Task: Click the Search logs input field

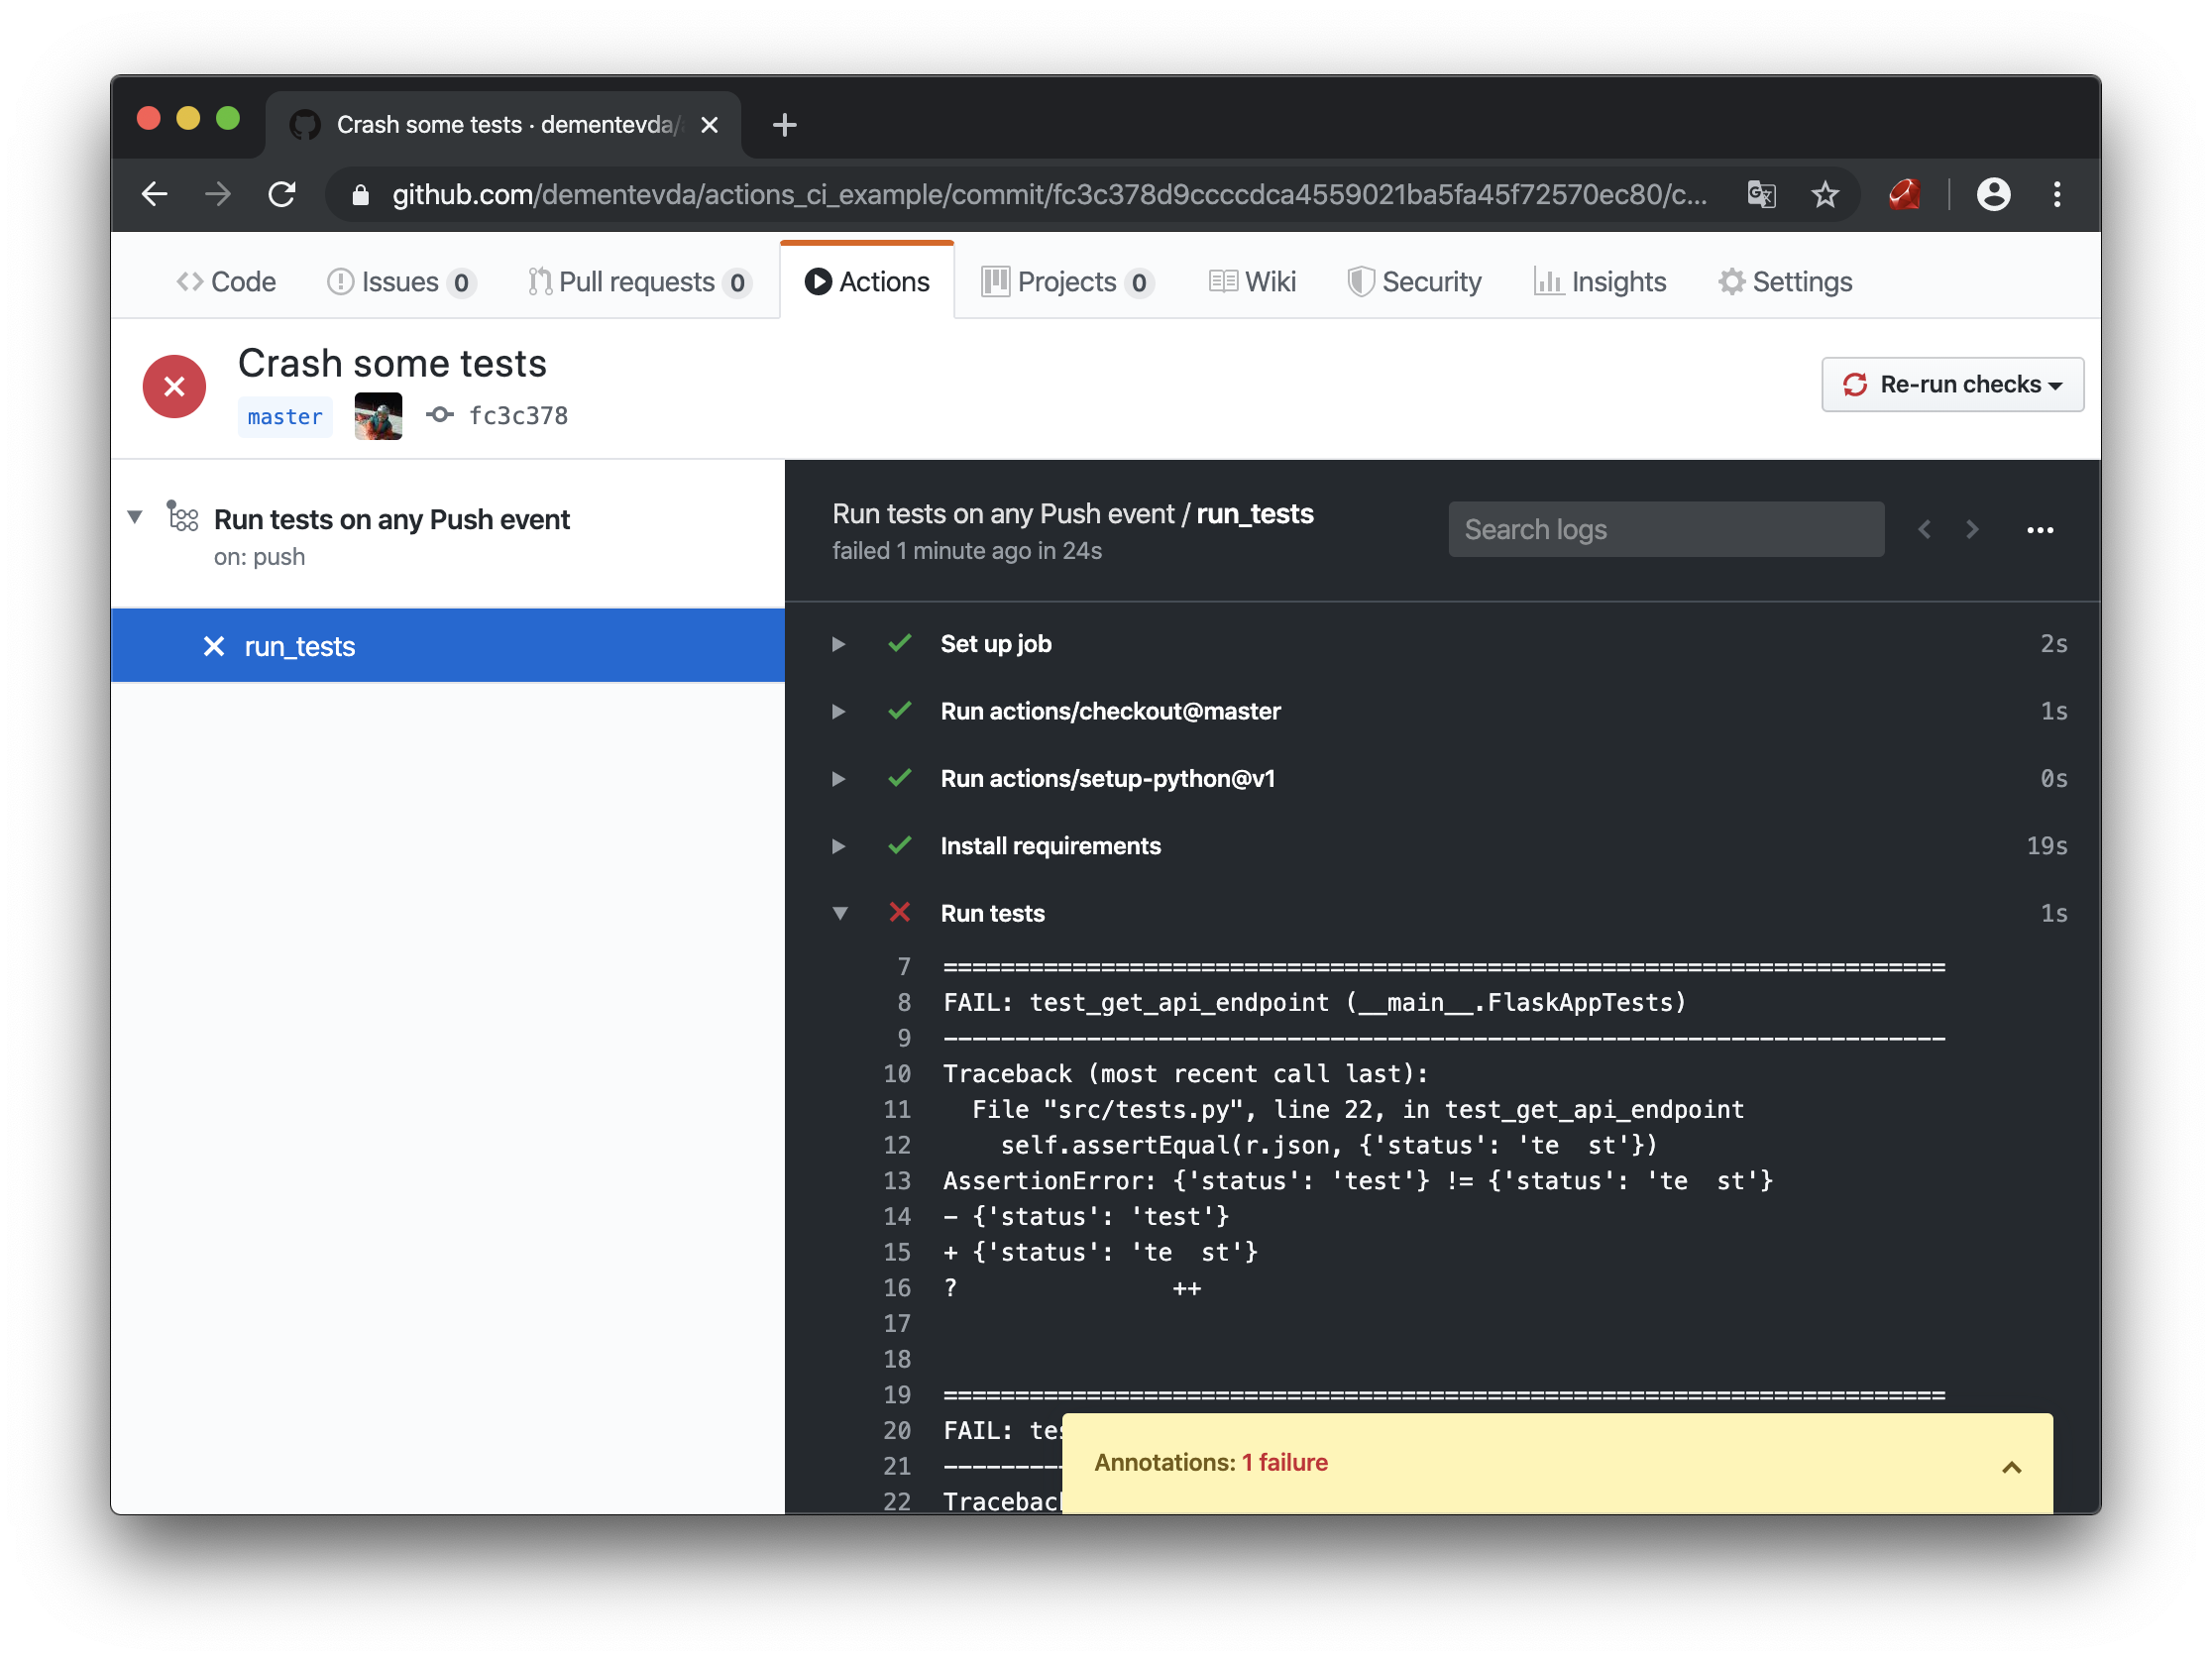Action: pyautogui.click(x=1666, y=530)
